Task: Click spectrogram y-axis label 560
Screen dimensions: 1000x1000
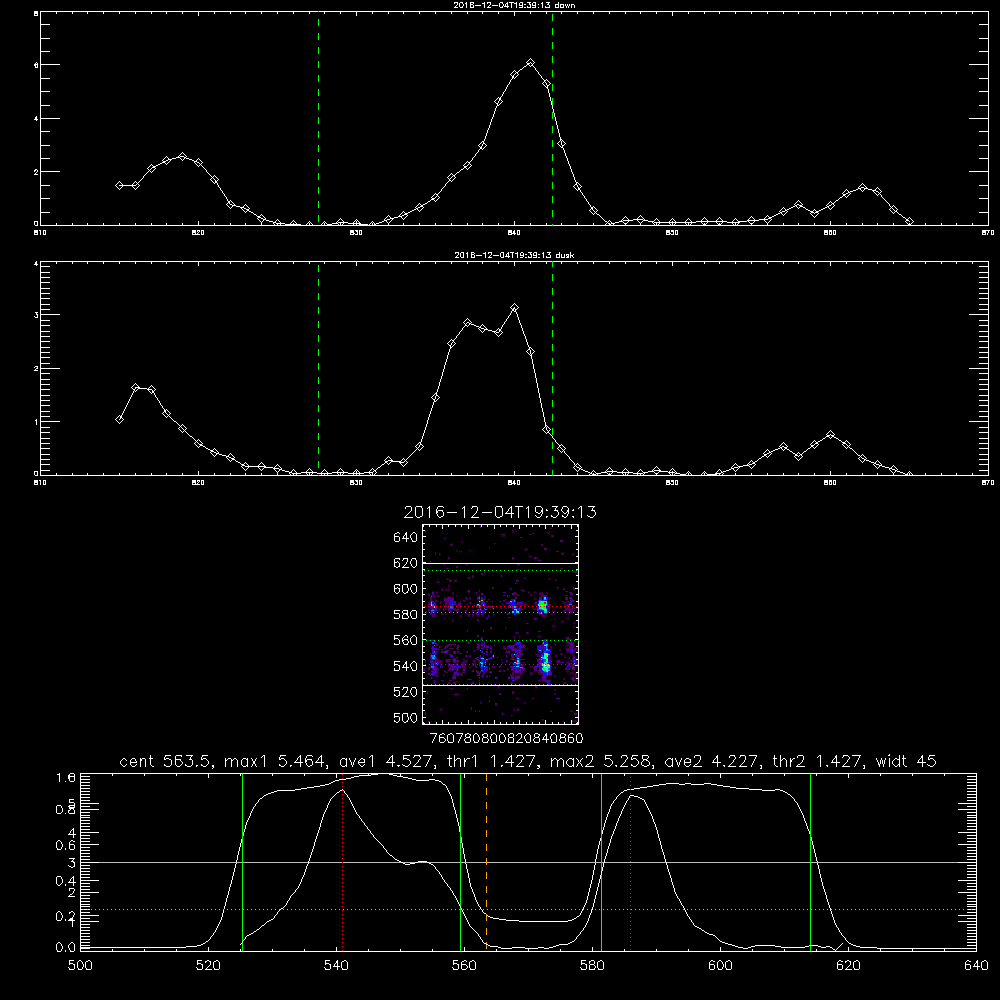Action: click(406, 640)
